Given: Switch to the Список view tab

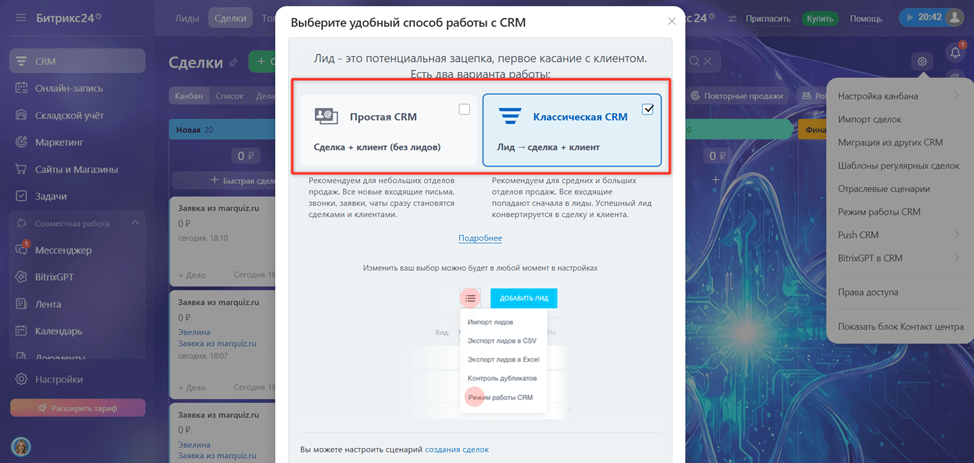Looking at the screenshot, I should [x=229, y=96].
